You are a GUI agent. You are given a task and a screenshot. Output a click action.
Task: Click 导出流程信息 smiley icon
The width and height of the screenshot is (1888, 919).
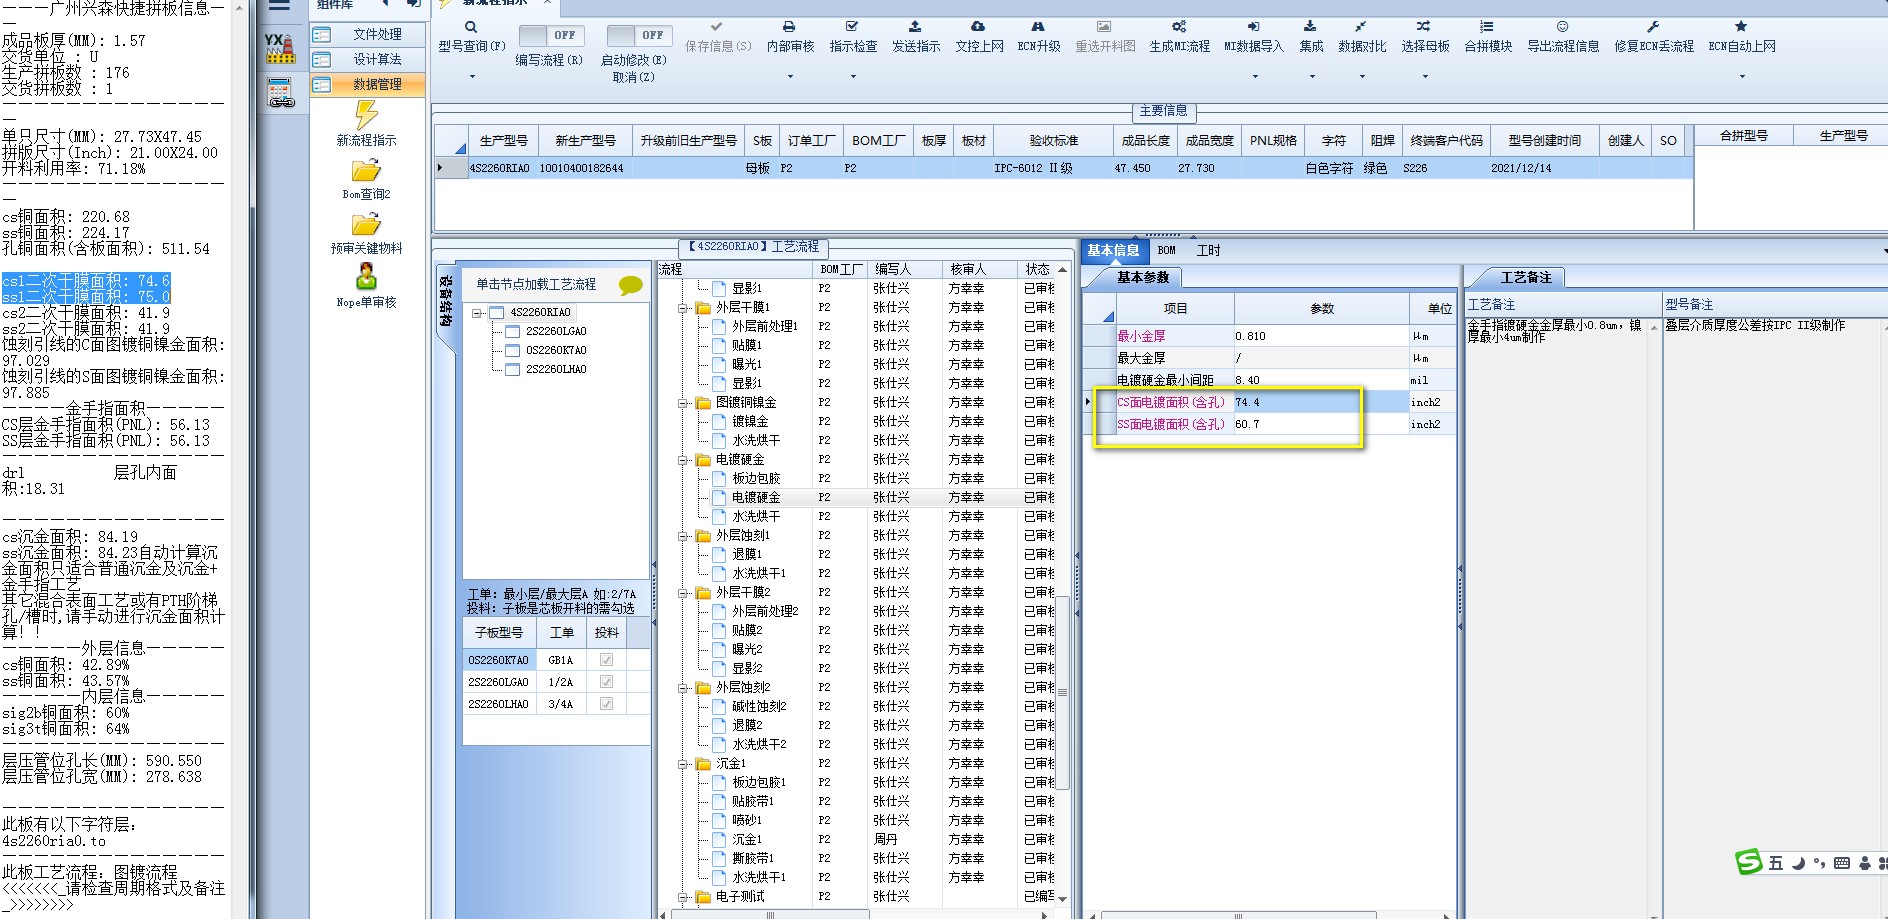(1562, 27)
